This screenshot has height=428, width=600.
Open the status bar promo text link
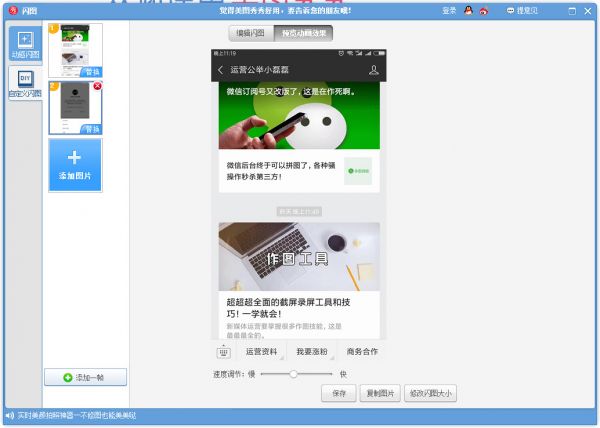point(77,415)
